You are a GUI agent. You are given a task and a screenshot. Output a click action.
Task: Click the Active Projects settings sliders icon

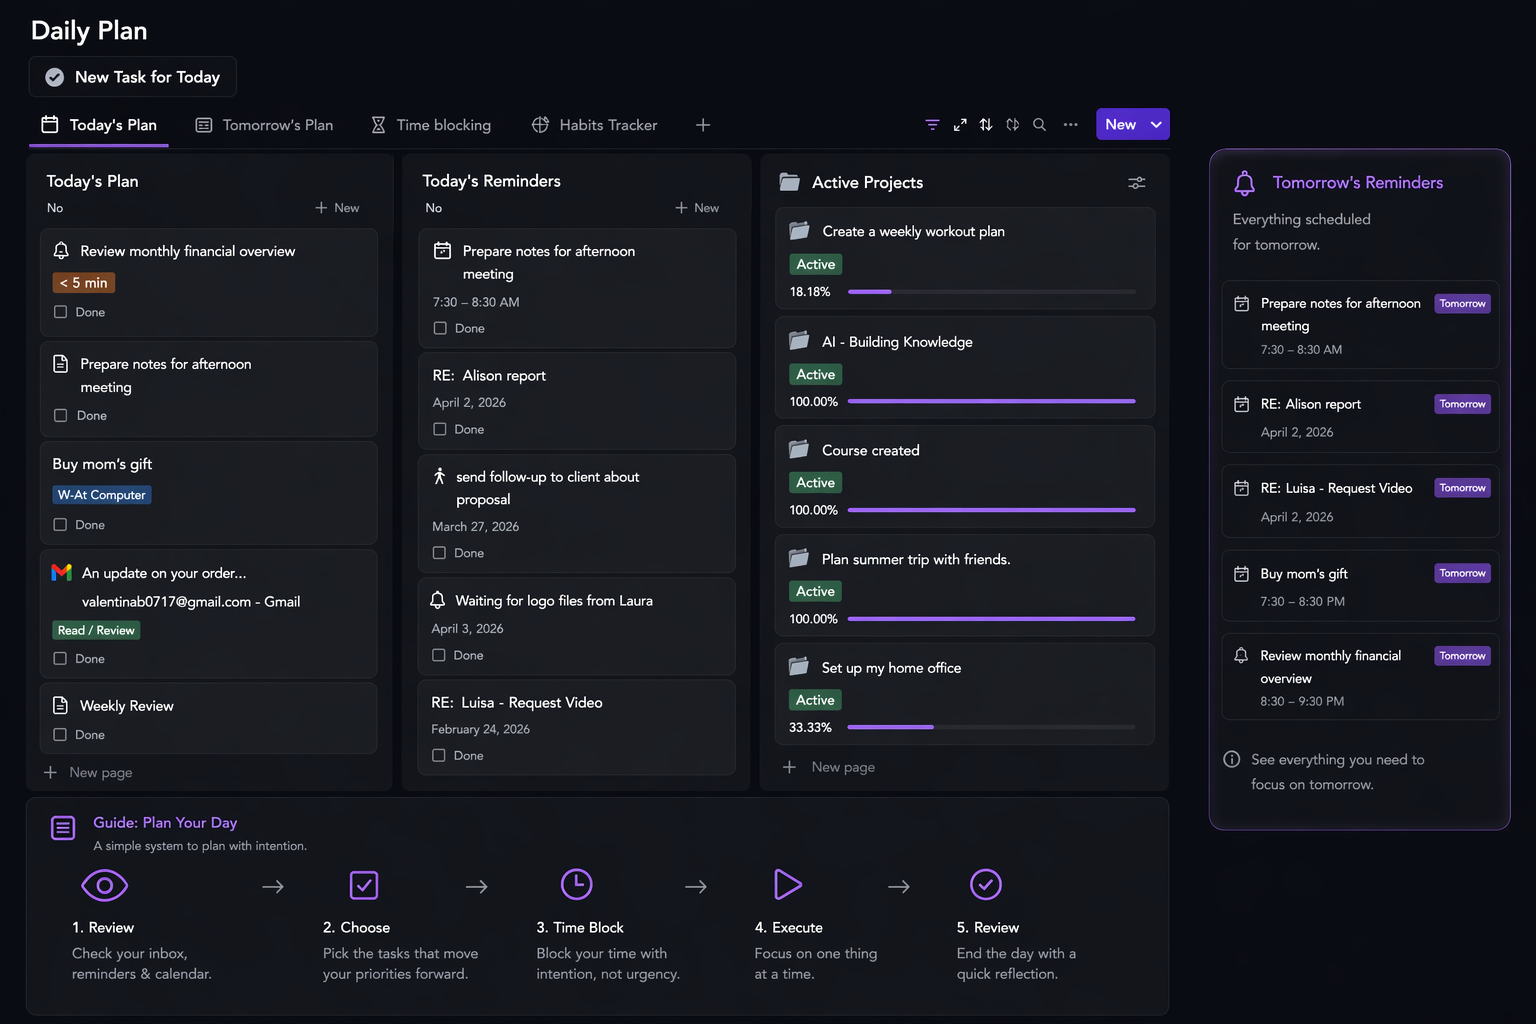click(x=1136, y=183)
